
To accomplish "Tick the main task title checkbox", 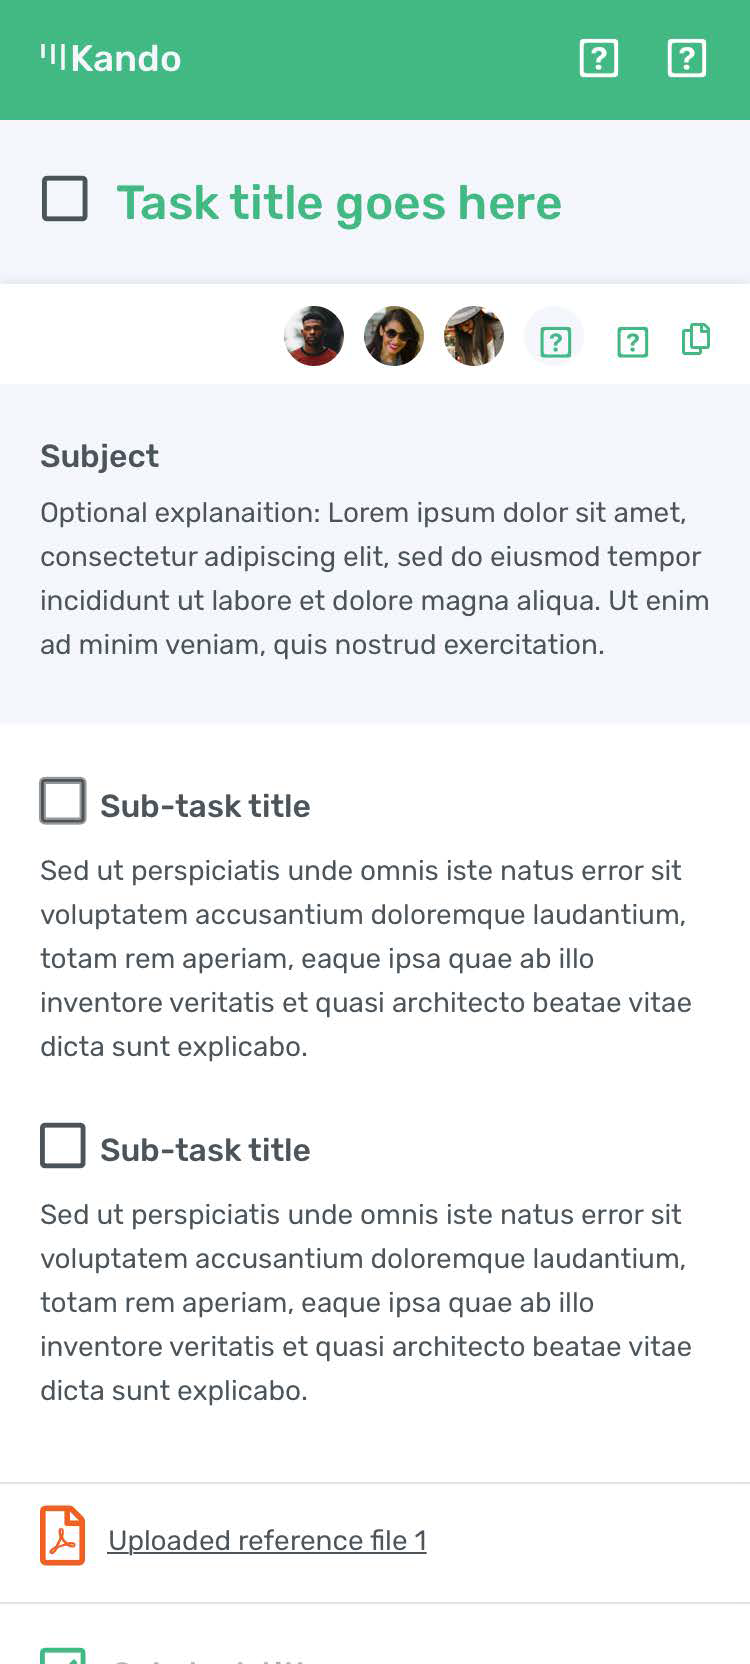I will tap(65, 199).
